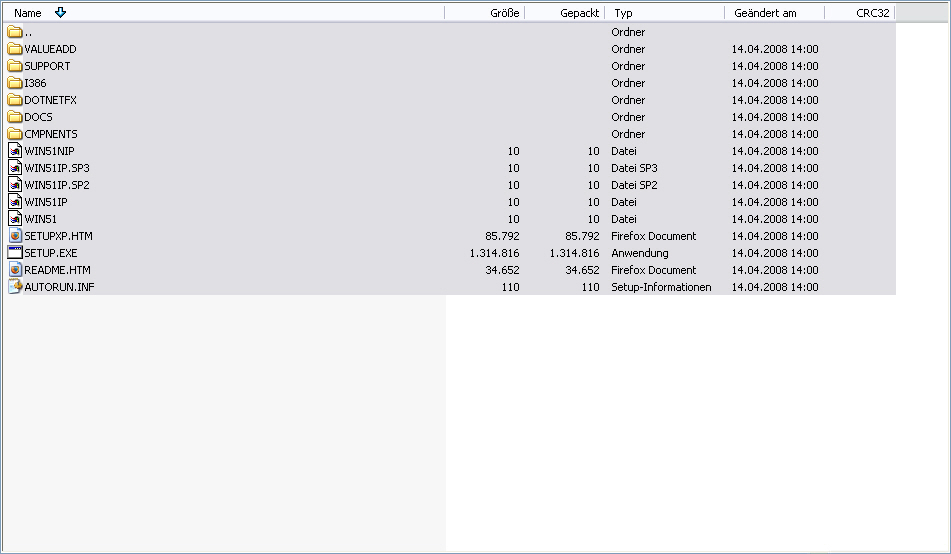Select the SETUPXP.HTM name text
Screen dimensions: 951x554
tap(58, 236)
